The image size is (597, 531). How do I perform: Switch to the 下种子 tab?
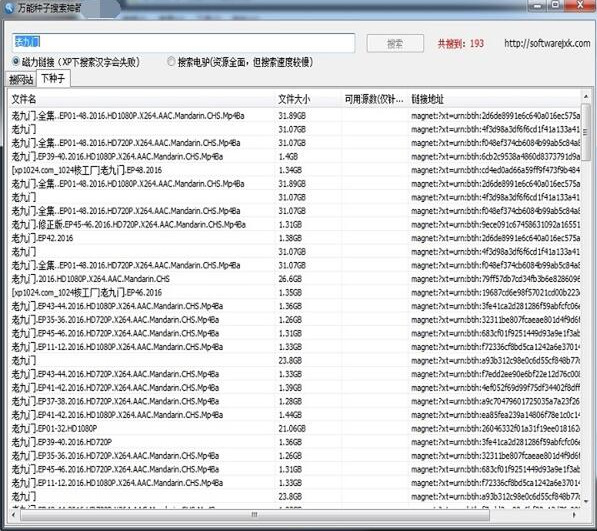click(x=53, y=78)
